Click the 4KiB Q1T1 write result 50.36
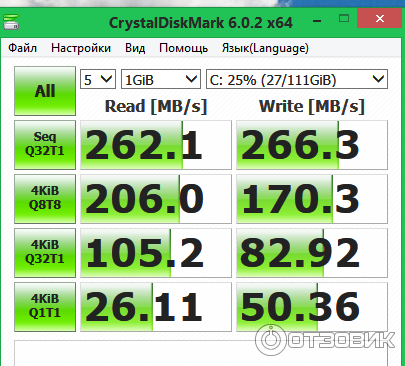 pyautogui.click(x=312, y=307)
